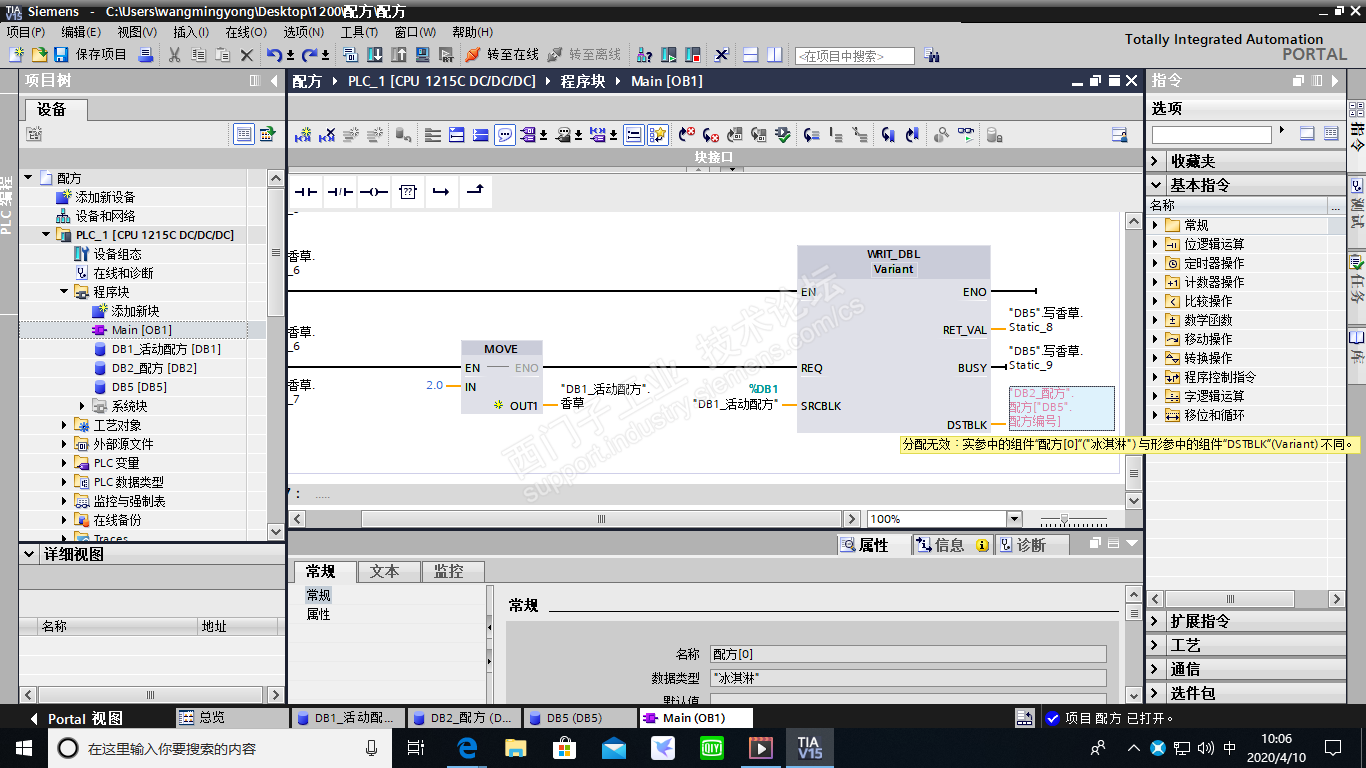Upload from device using the toolbar icon

[398, 54]
